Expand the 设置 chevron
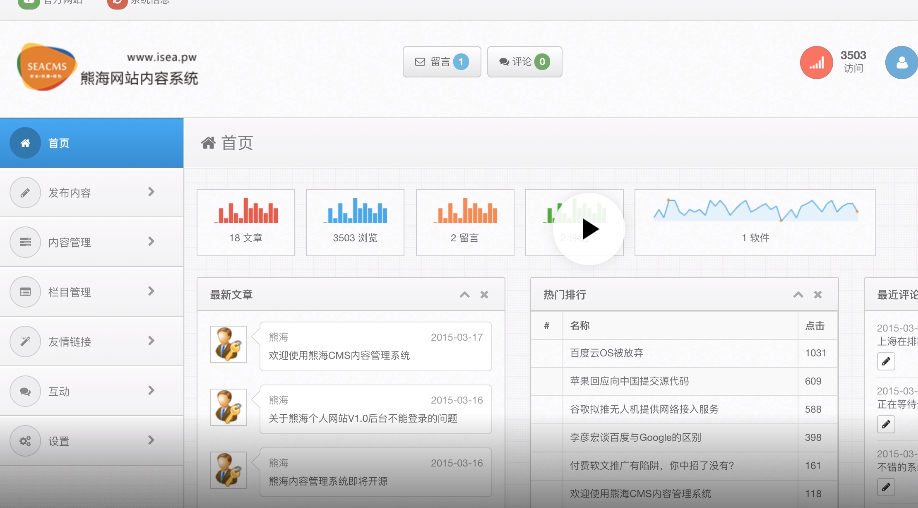The width and height of the screenshot is (918, 508). coord(152,441)
